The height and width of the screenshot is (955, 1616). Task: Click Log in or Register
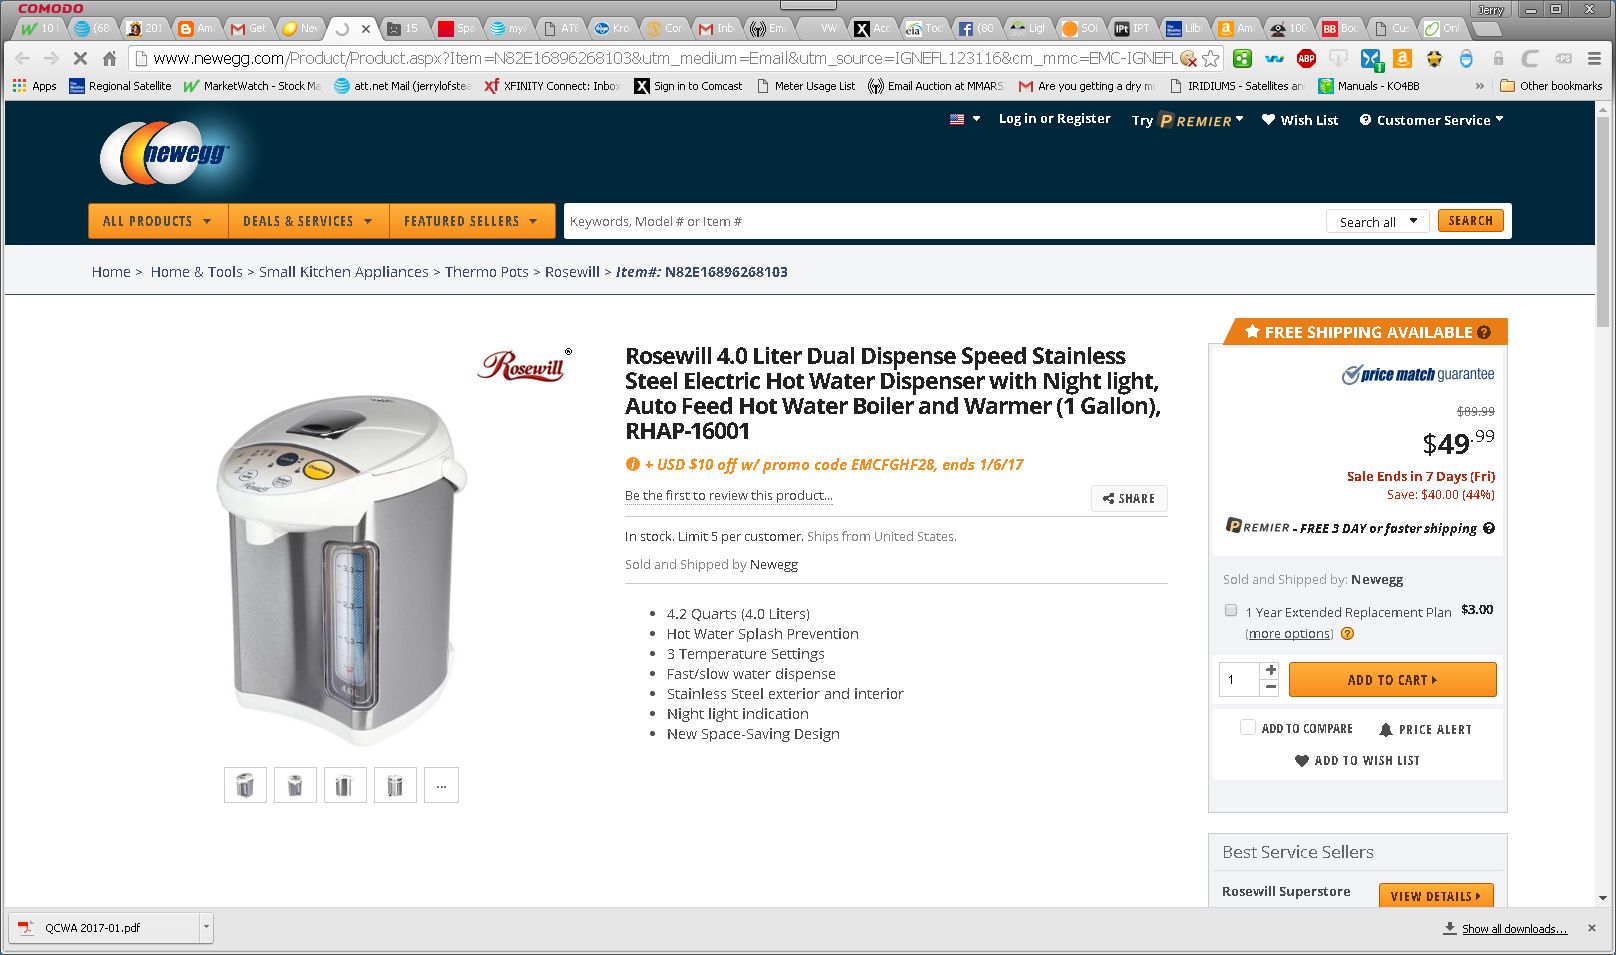click(1054, 118)
